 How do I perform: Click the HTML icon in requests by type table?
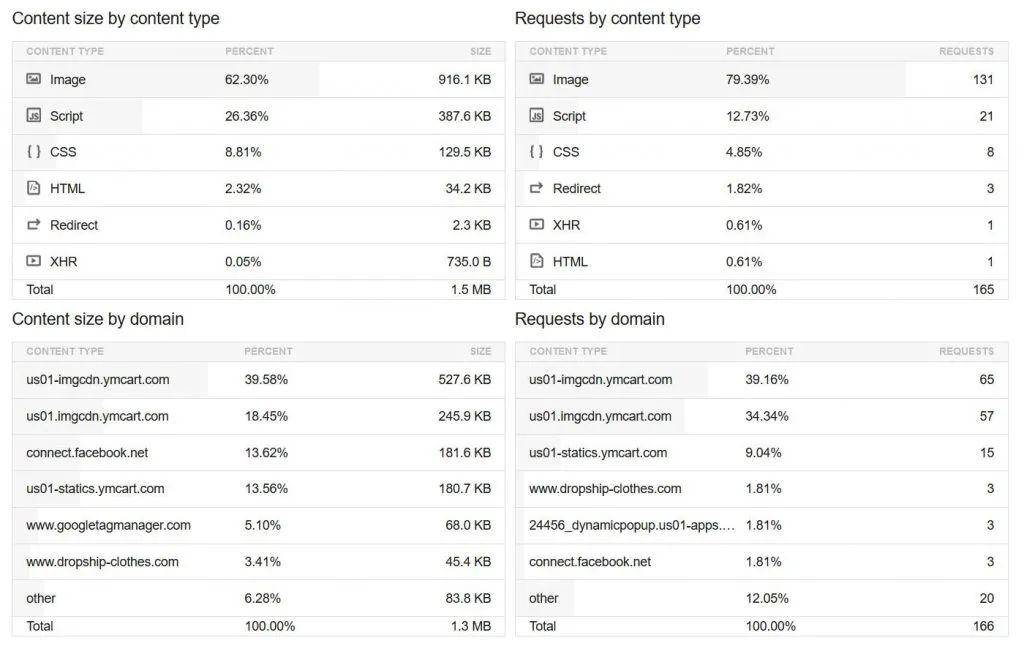tap(536, 261)
